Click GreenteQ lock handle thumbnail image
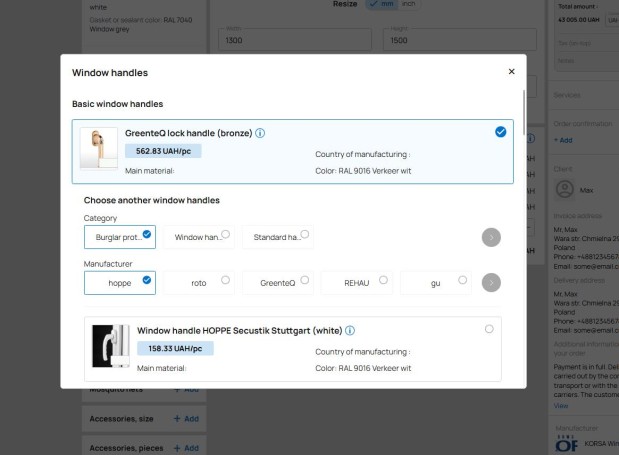Screen dimensions: 619x455 [99, 148]
